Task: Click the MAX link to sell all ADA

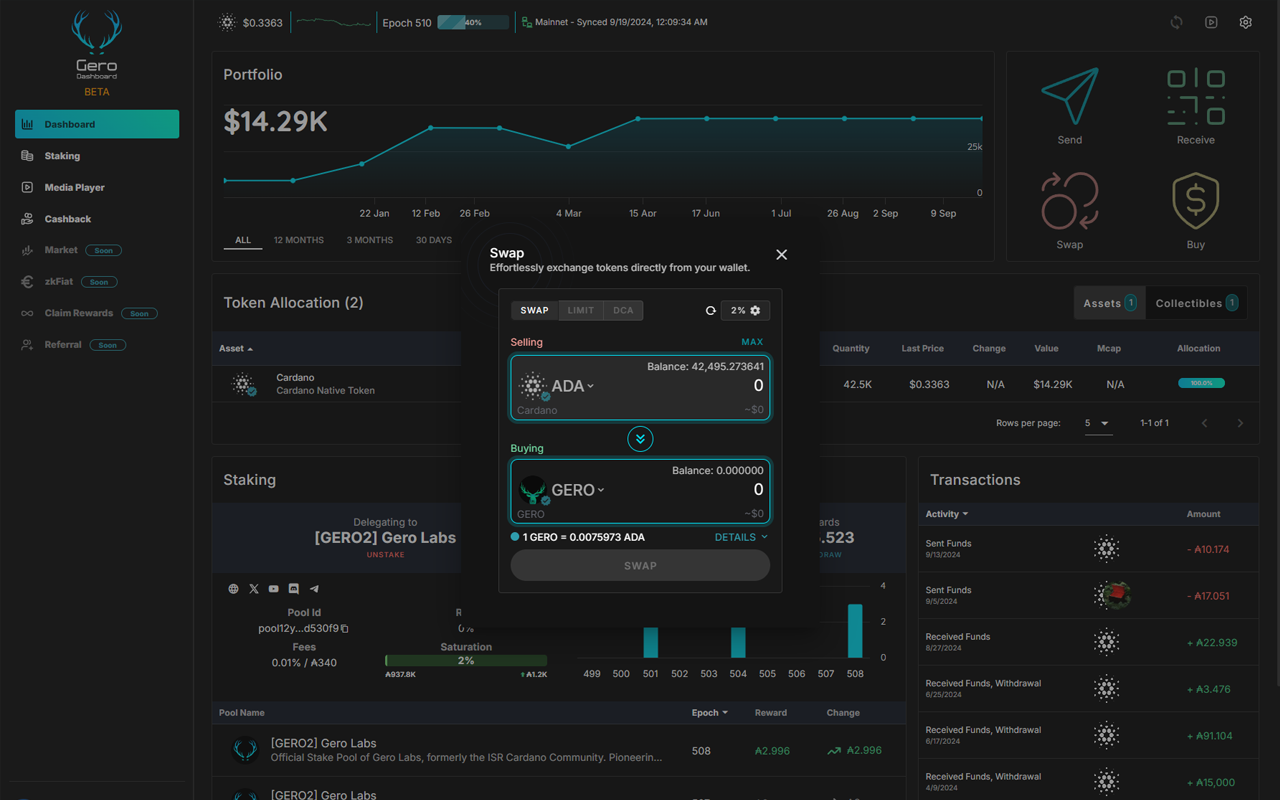Action: point(751,341)
